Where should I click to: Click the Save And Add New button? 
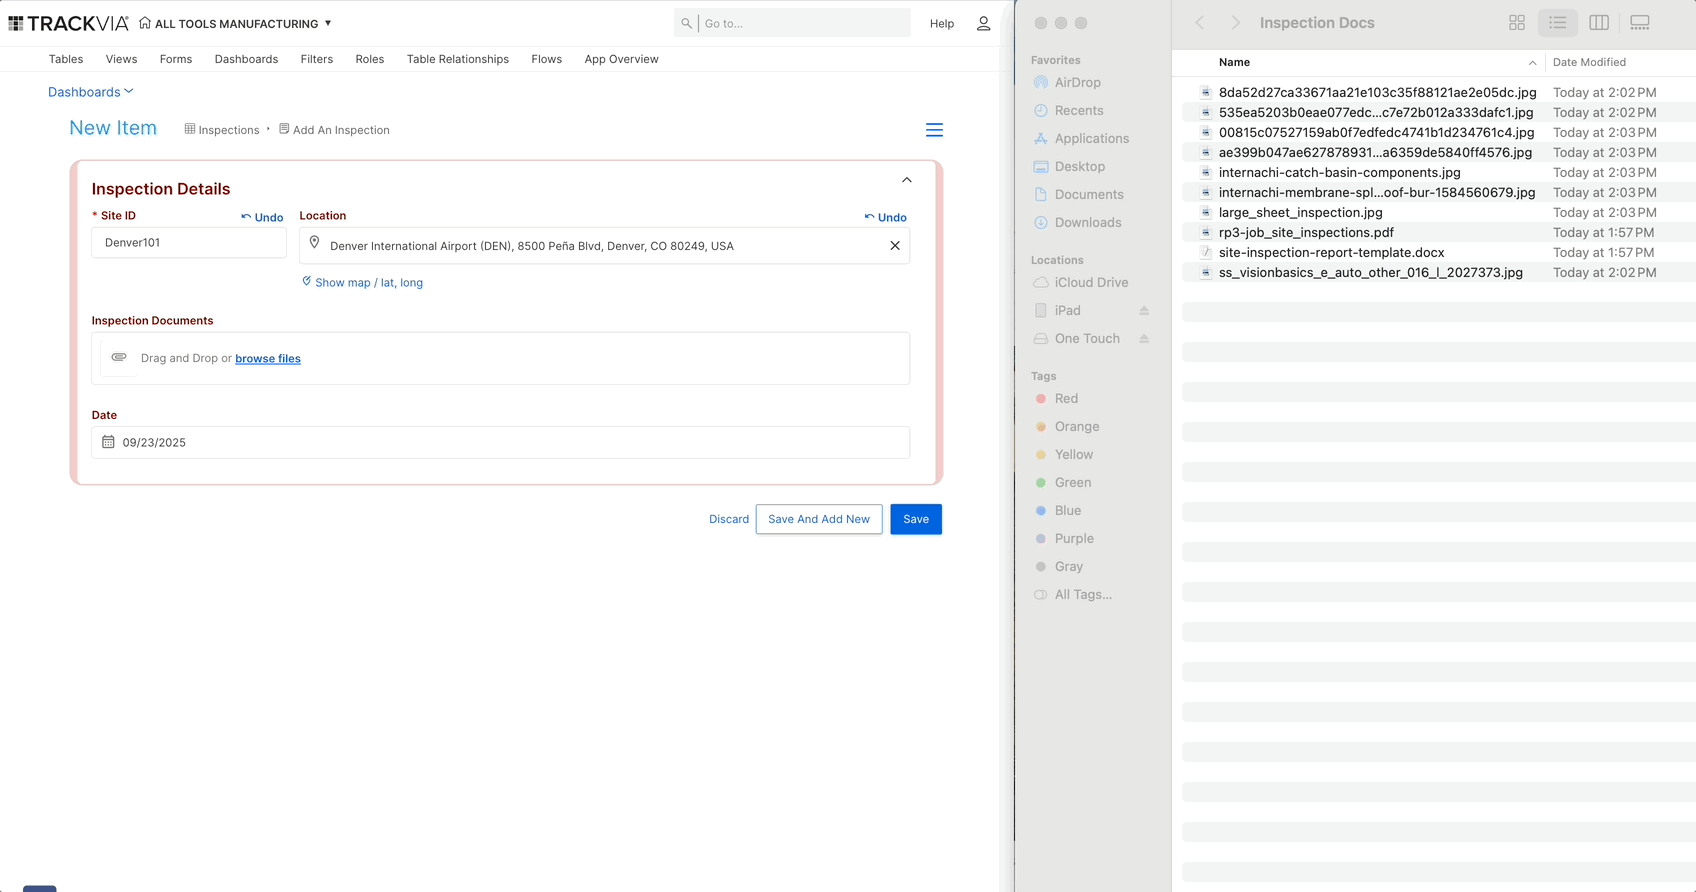point(818,519)
